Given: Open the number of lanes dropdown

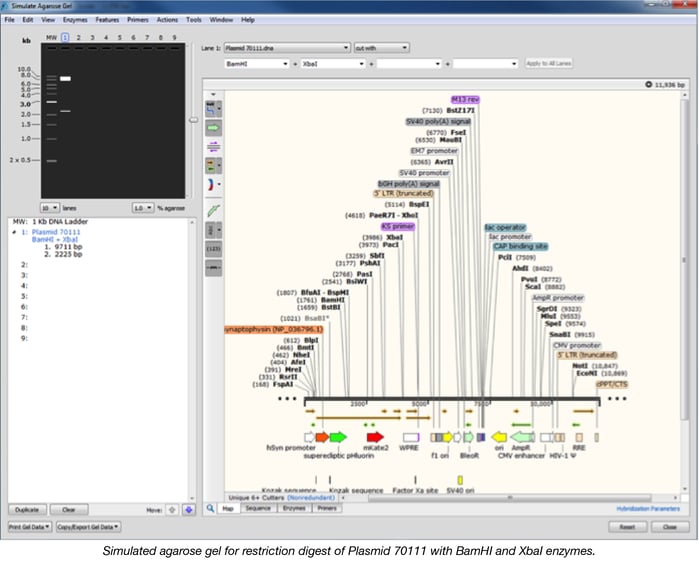Looking at the screenshot, I should (x=49, y=208).
